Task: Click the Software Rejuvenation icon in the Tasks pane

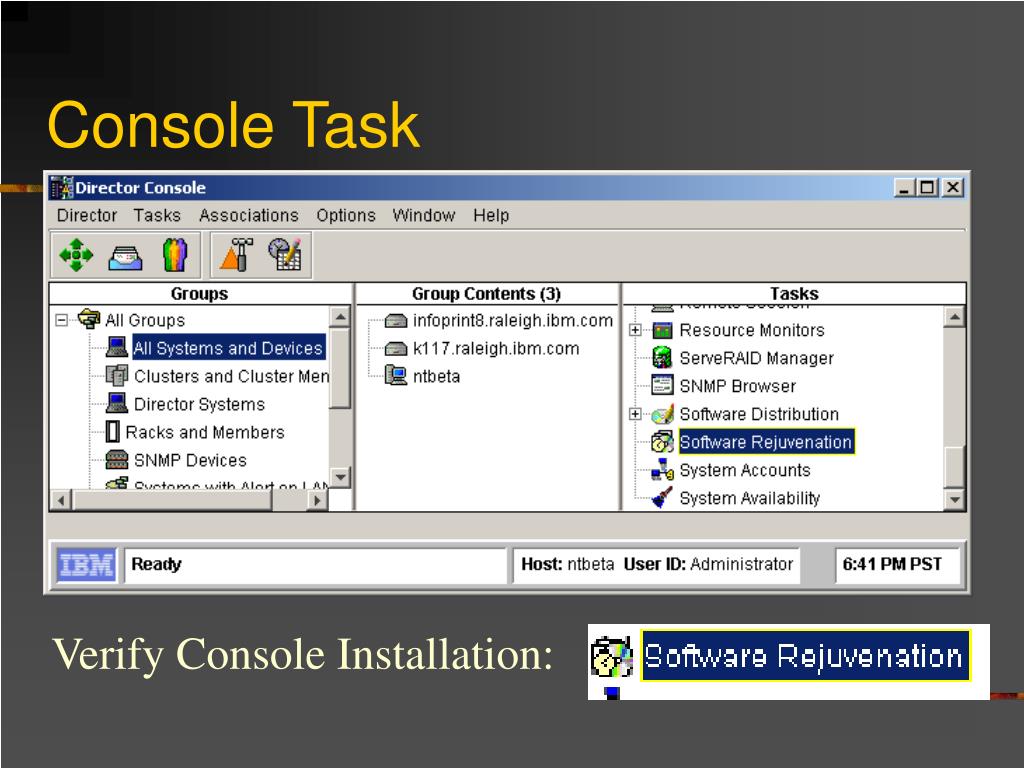Action: coord(662,442)
